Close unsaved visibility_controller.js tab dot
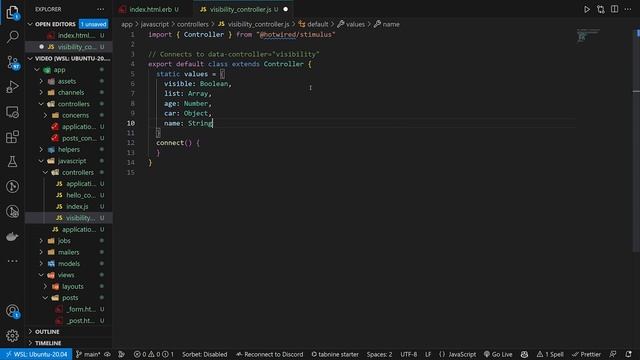 click(x=286, y=9)
